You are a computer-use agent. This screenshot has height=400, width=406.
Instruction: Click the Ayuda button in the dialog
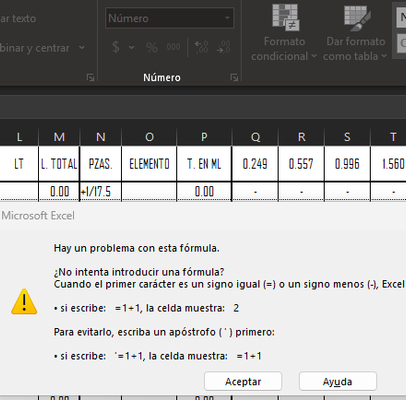coord(338,381)
